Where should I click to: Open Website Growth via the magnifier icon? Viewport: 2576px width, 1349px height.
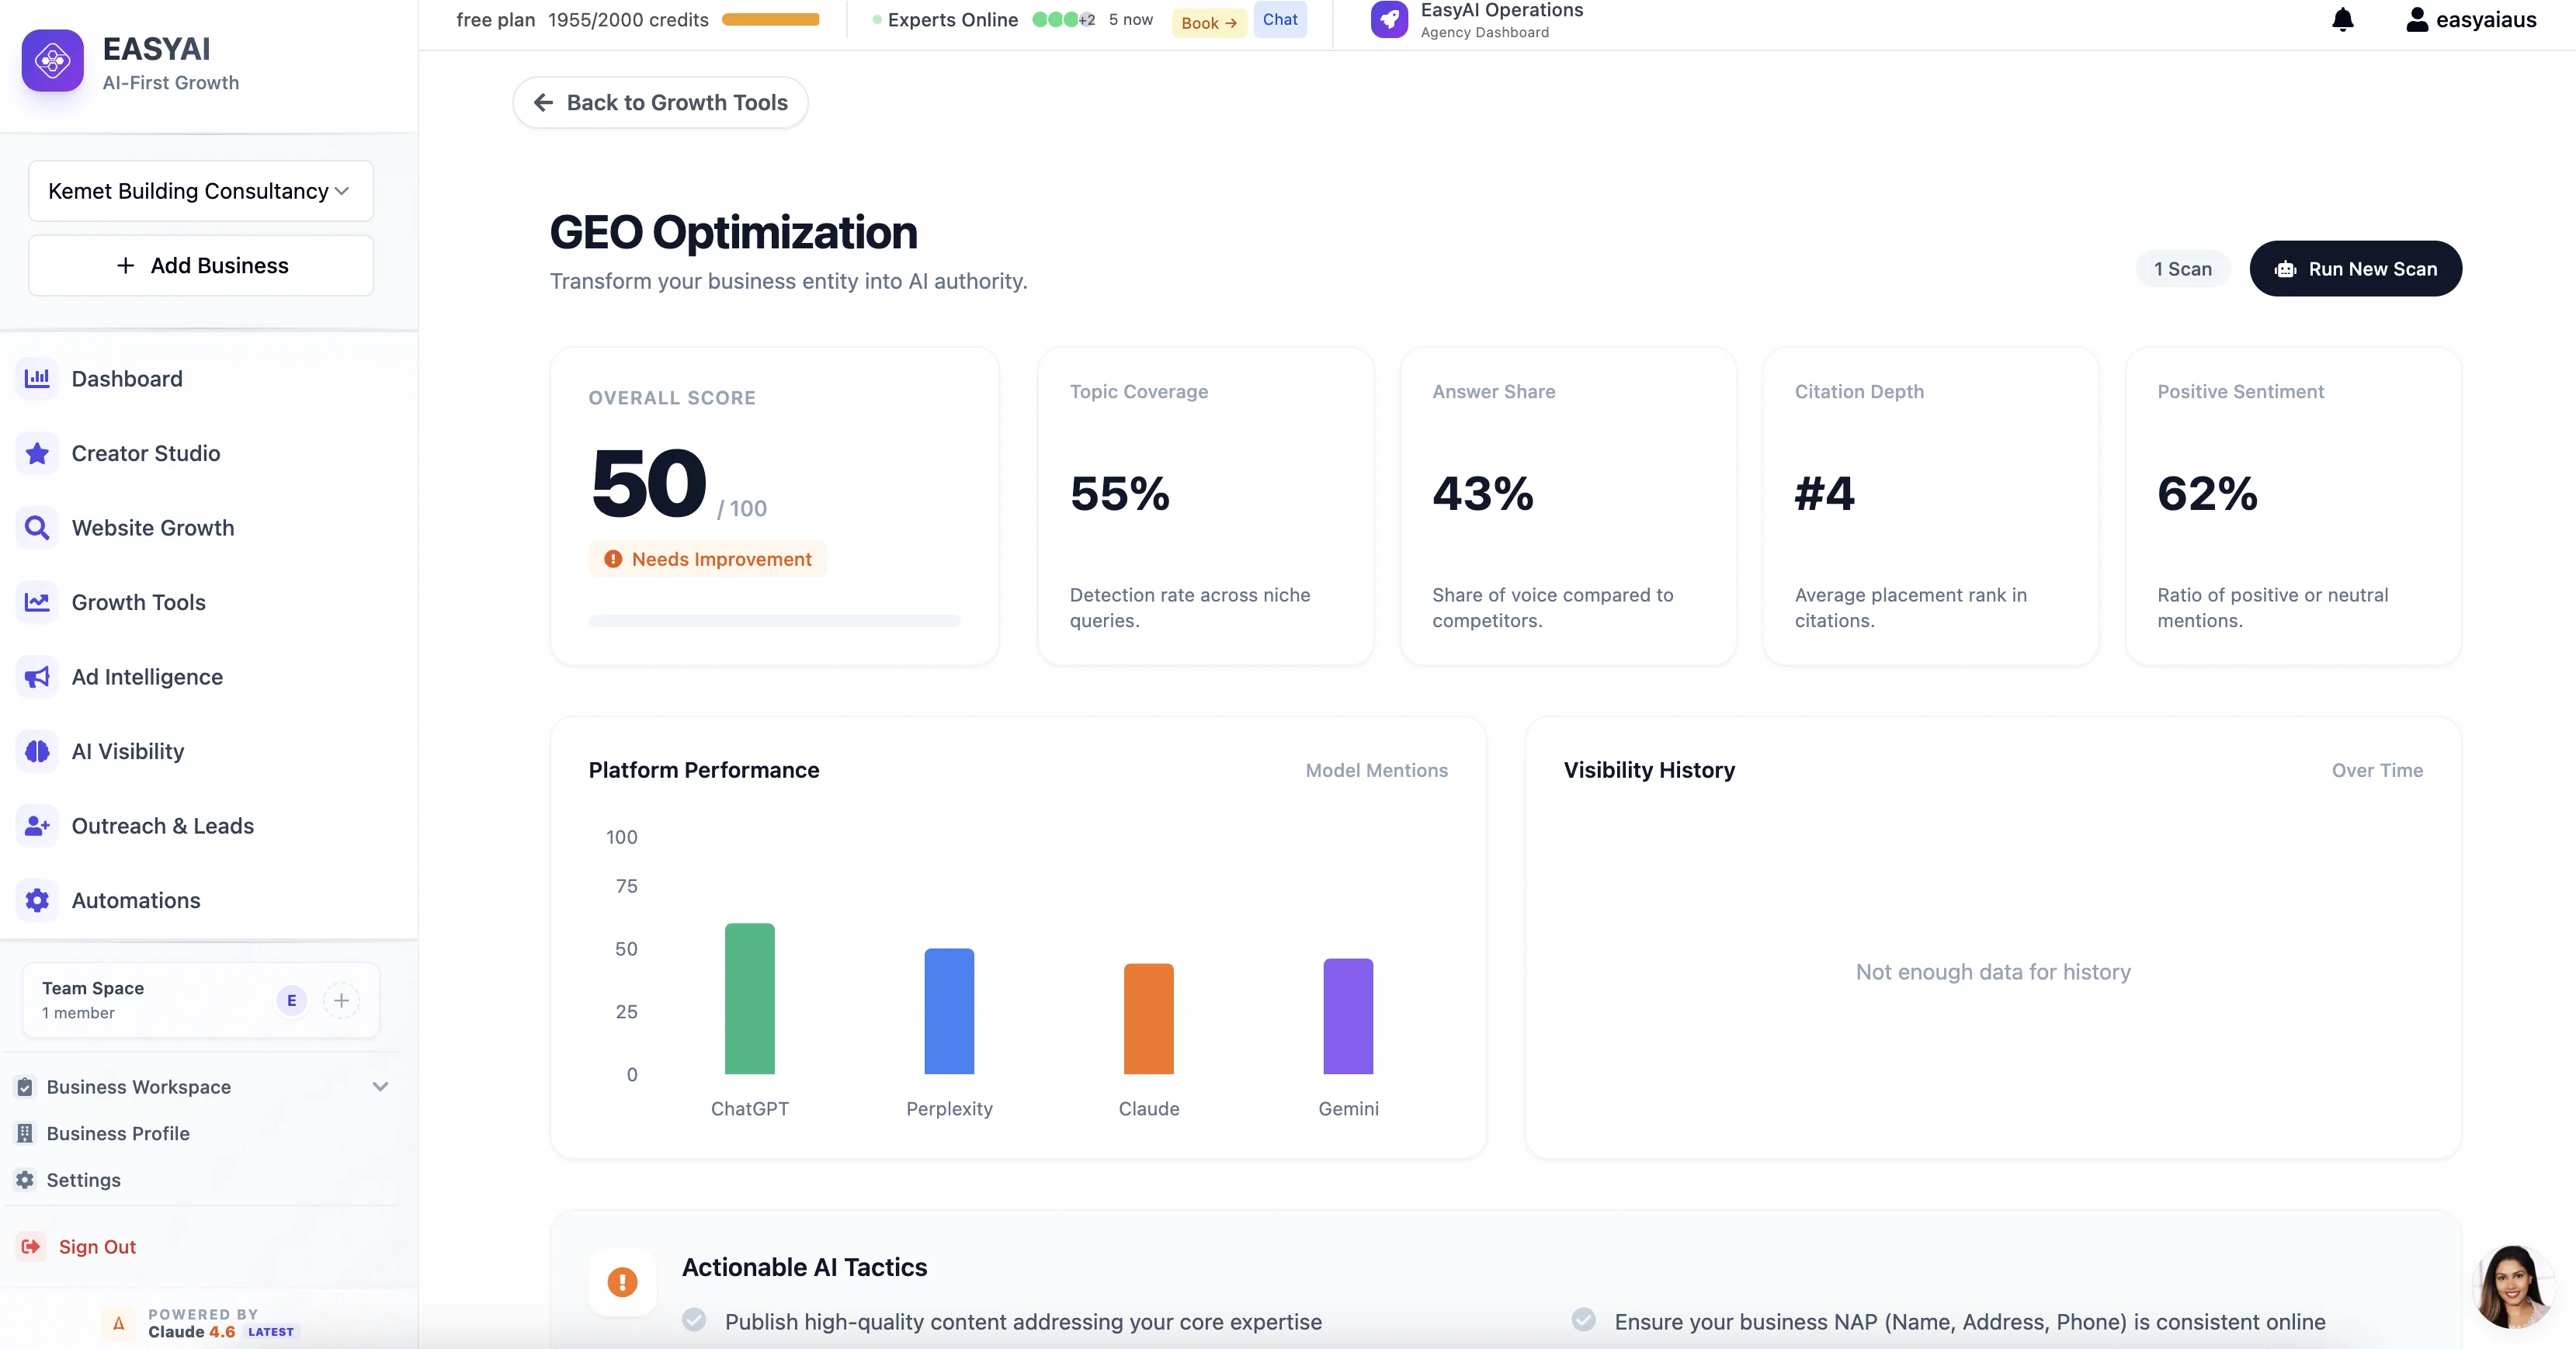pos(37,527)
